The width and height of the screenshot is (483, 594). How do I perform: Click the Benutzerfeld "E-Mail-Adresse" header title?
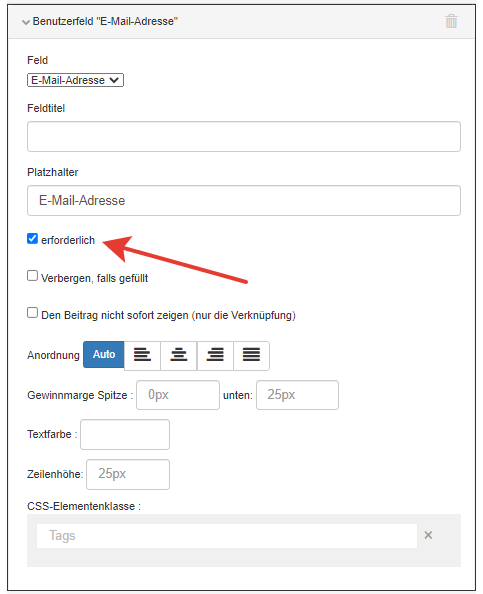tap(105, 21)
